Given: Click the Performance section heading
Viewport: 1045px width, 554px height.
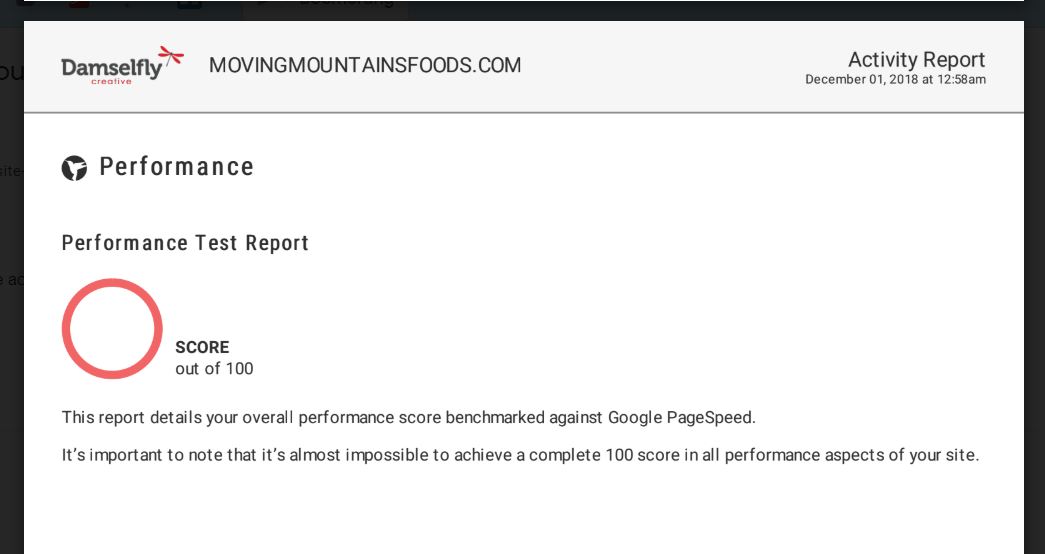Looking at the screenshot, I should click(177, 167).
